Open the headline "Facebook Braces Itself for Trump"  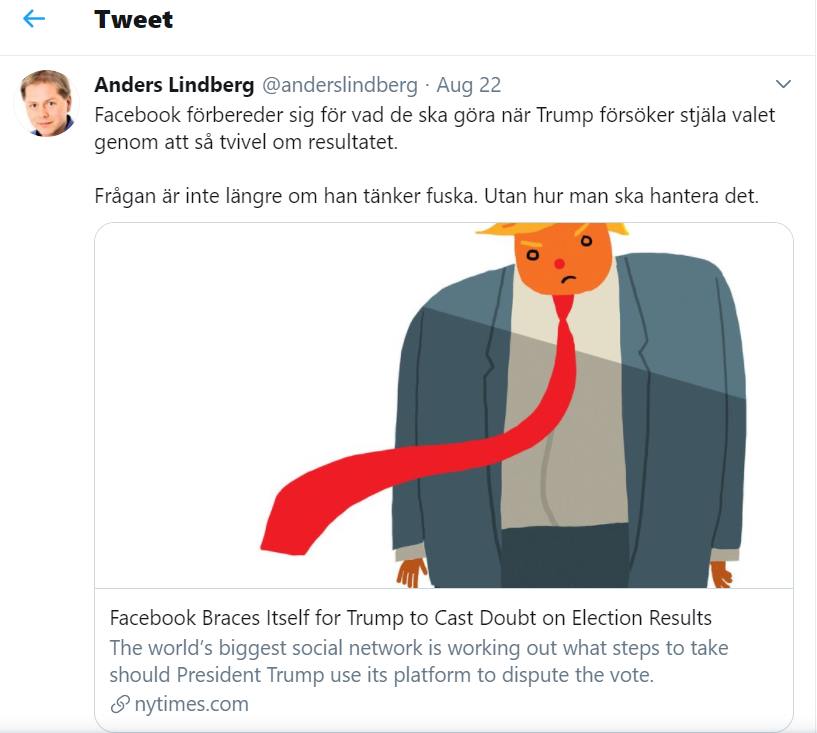pos(410,617)
